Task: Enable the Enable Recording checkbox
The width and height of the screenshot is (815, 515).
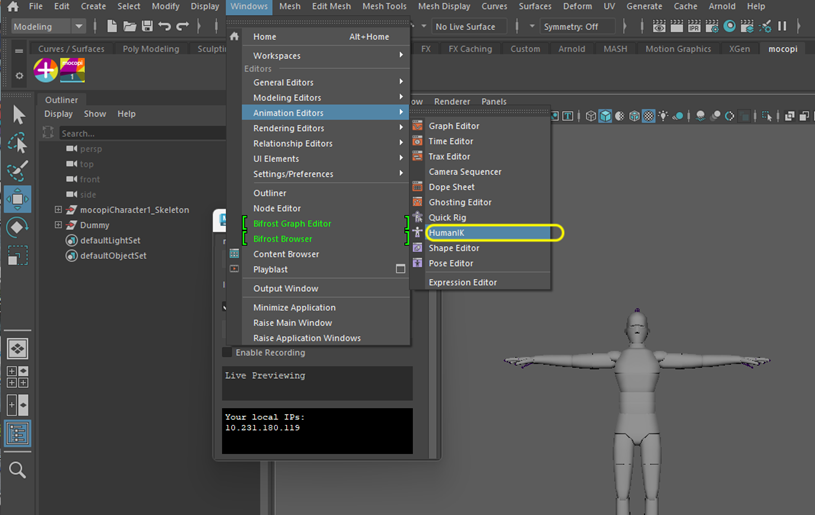Action: tap(227, 353)
